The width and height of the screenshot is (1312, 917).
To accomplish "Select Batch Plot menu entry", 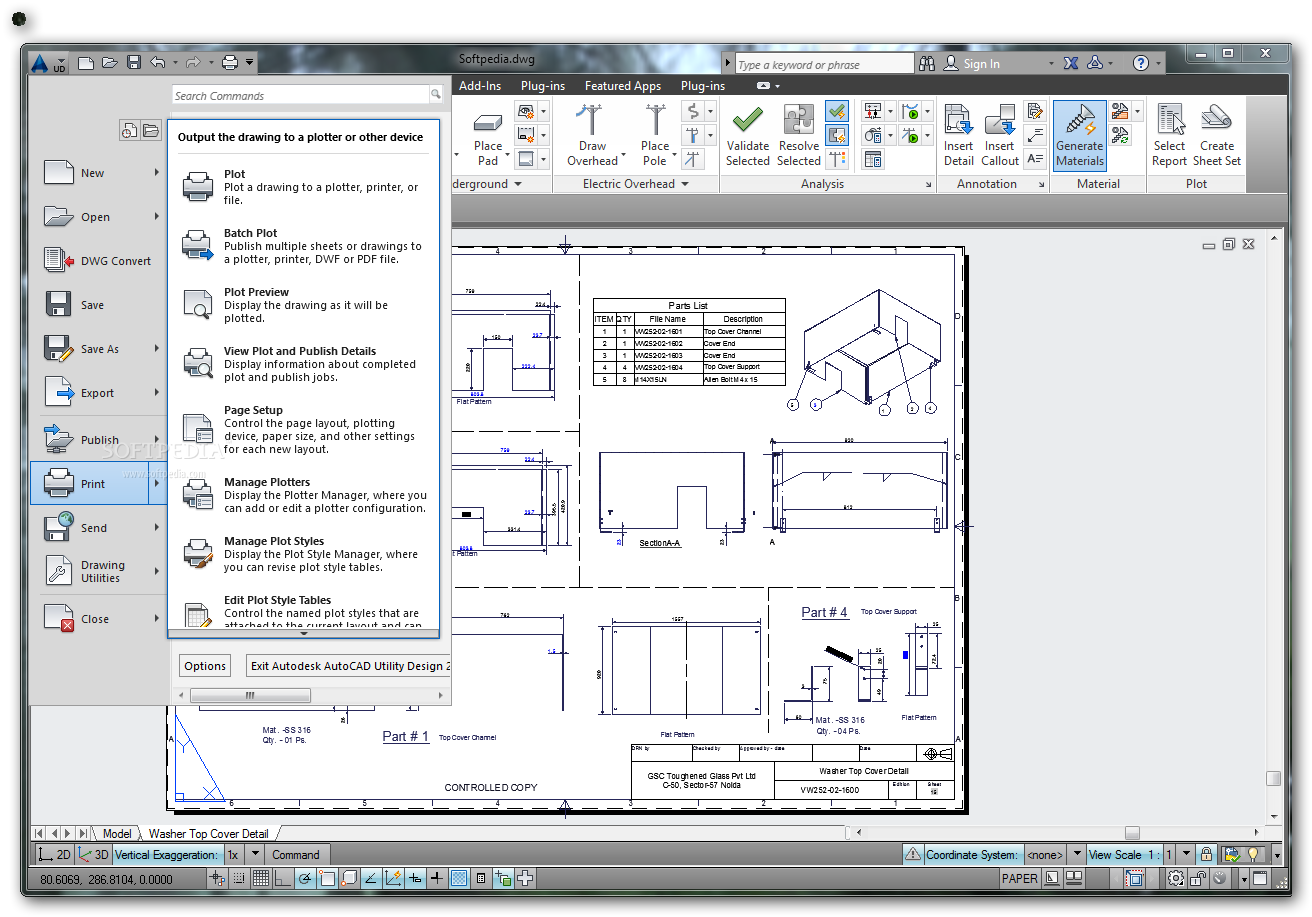I will point(304,246).
